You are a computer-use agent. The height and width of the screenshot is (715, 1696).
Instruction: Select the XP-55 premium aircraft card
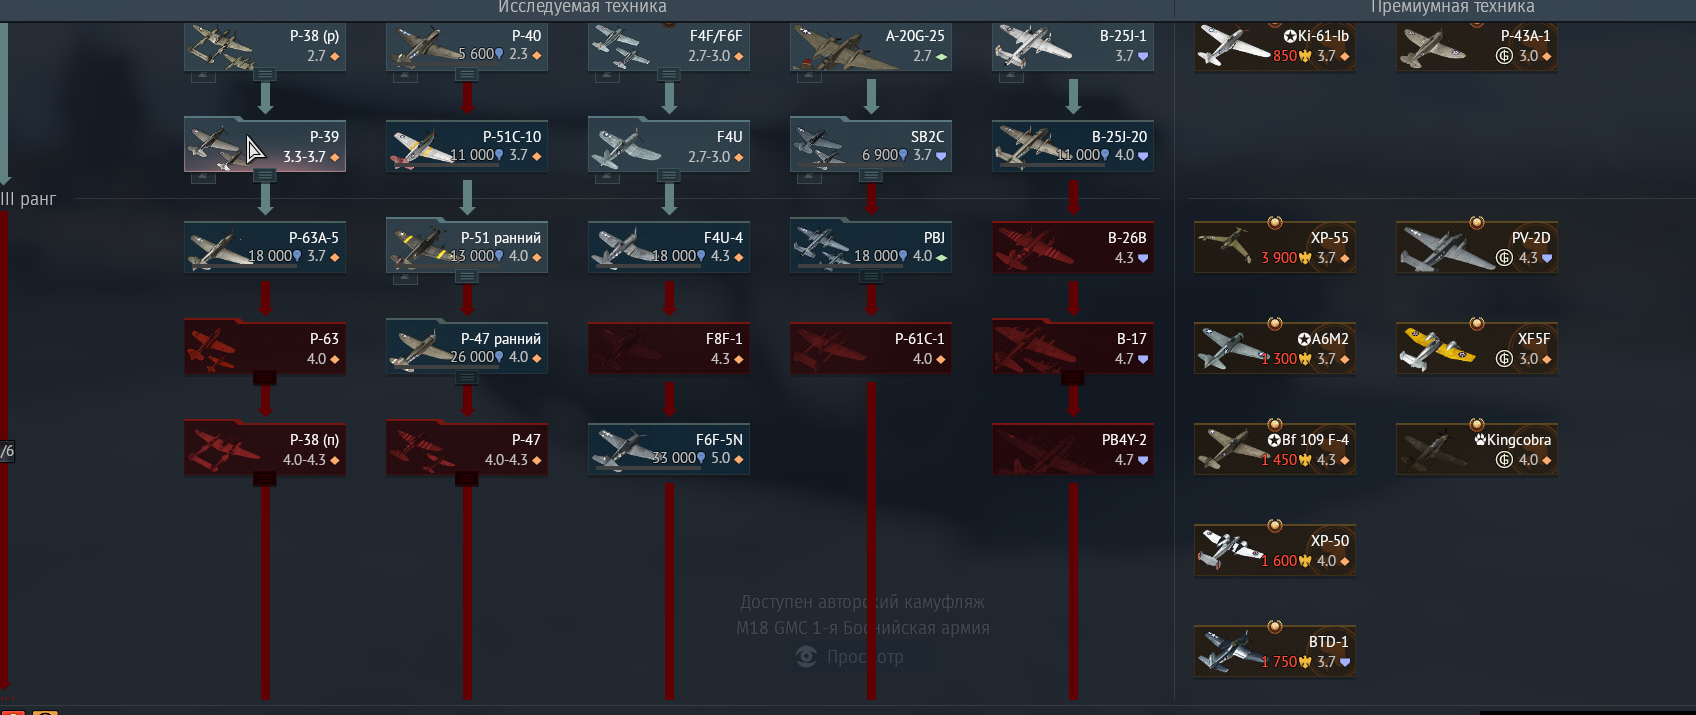(x=1275, y=247)
